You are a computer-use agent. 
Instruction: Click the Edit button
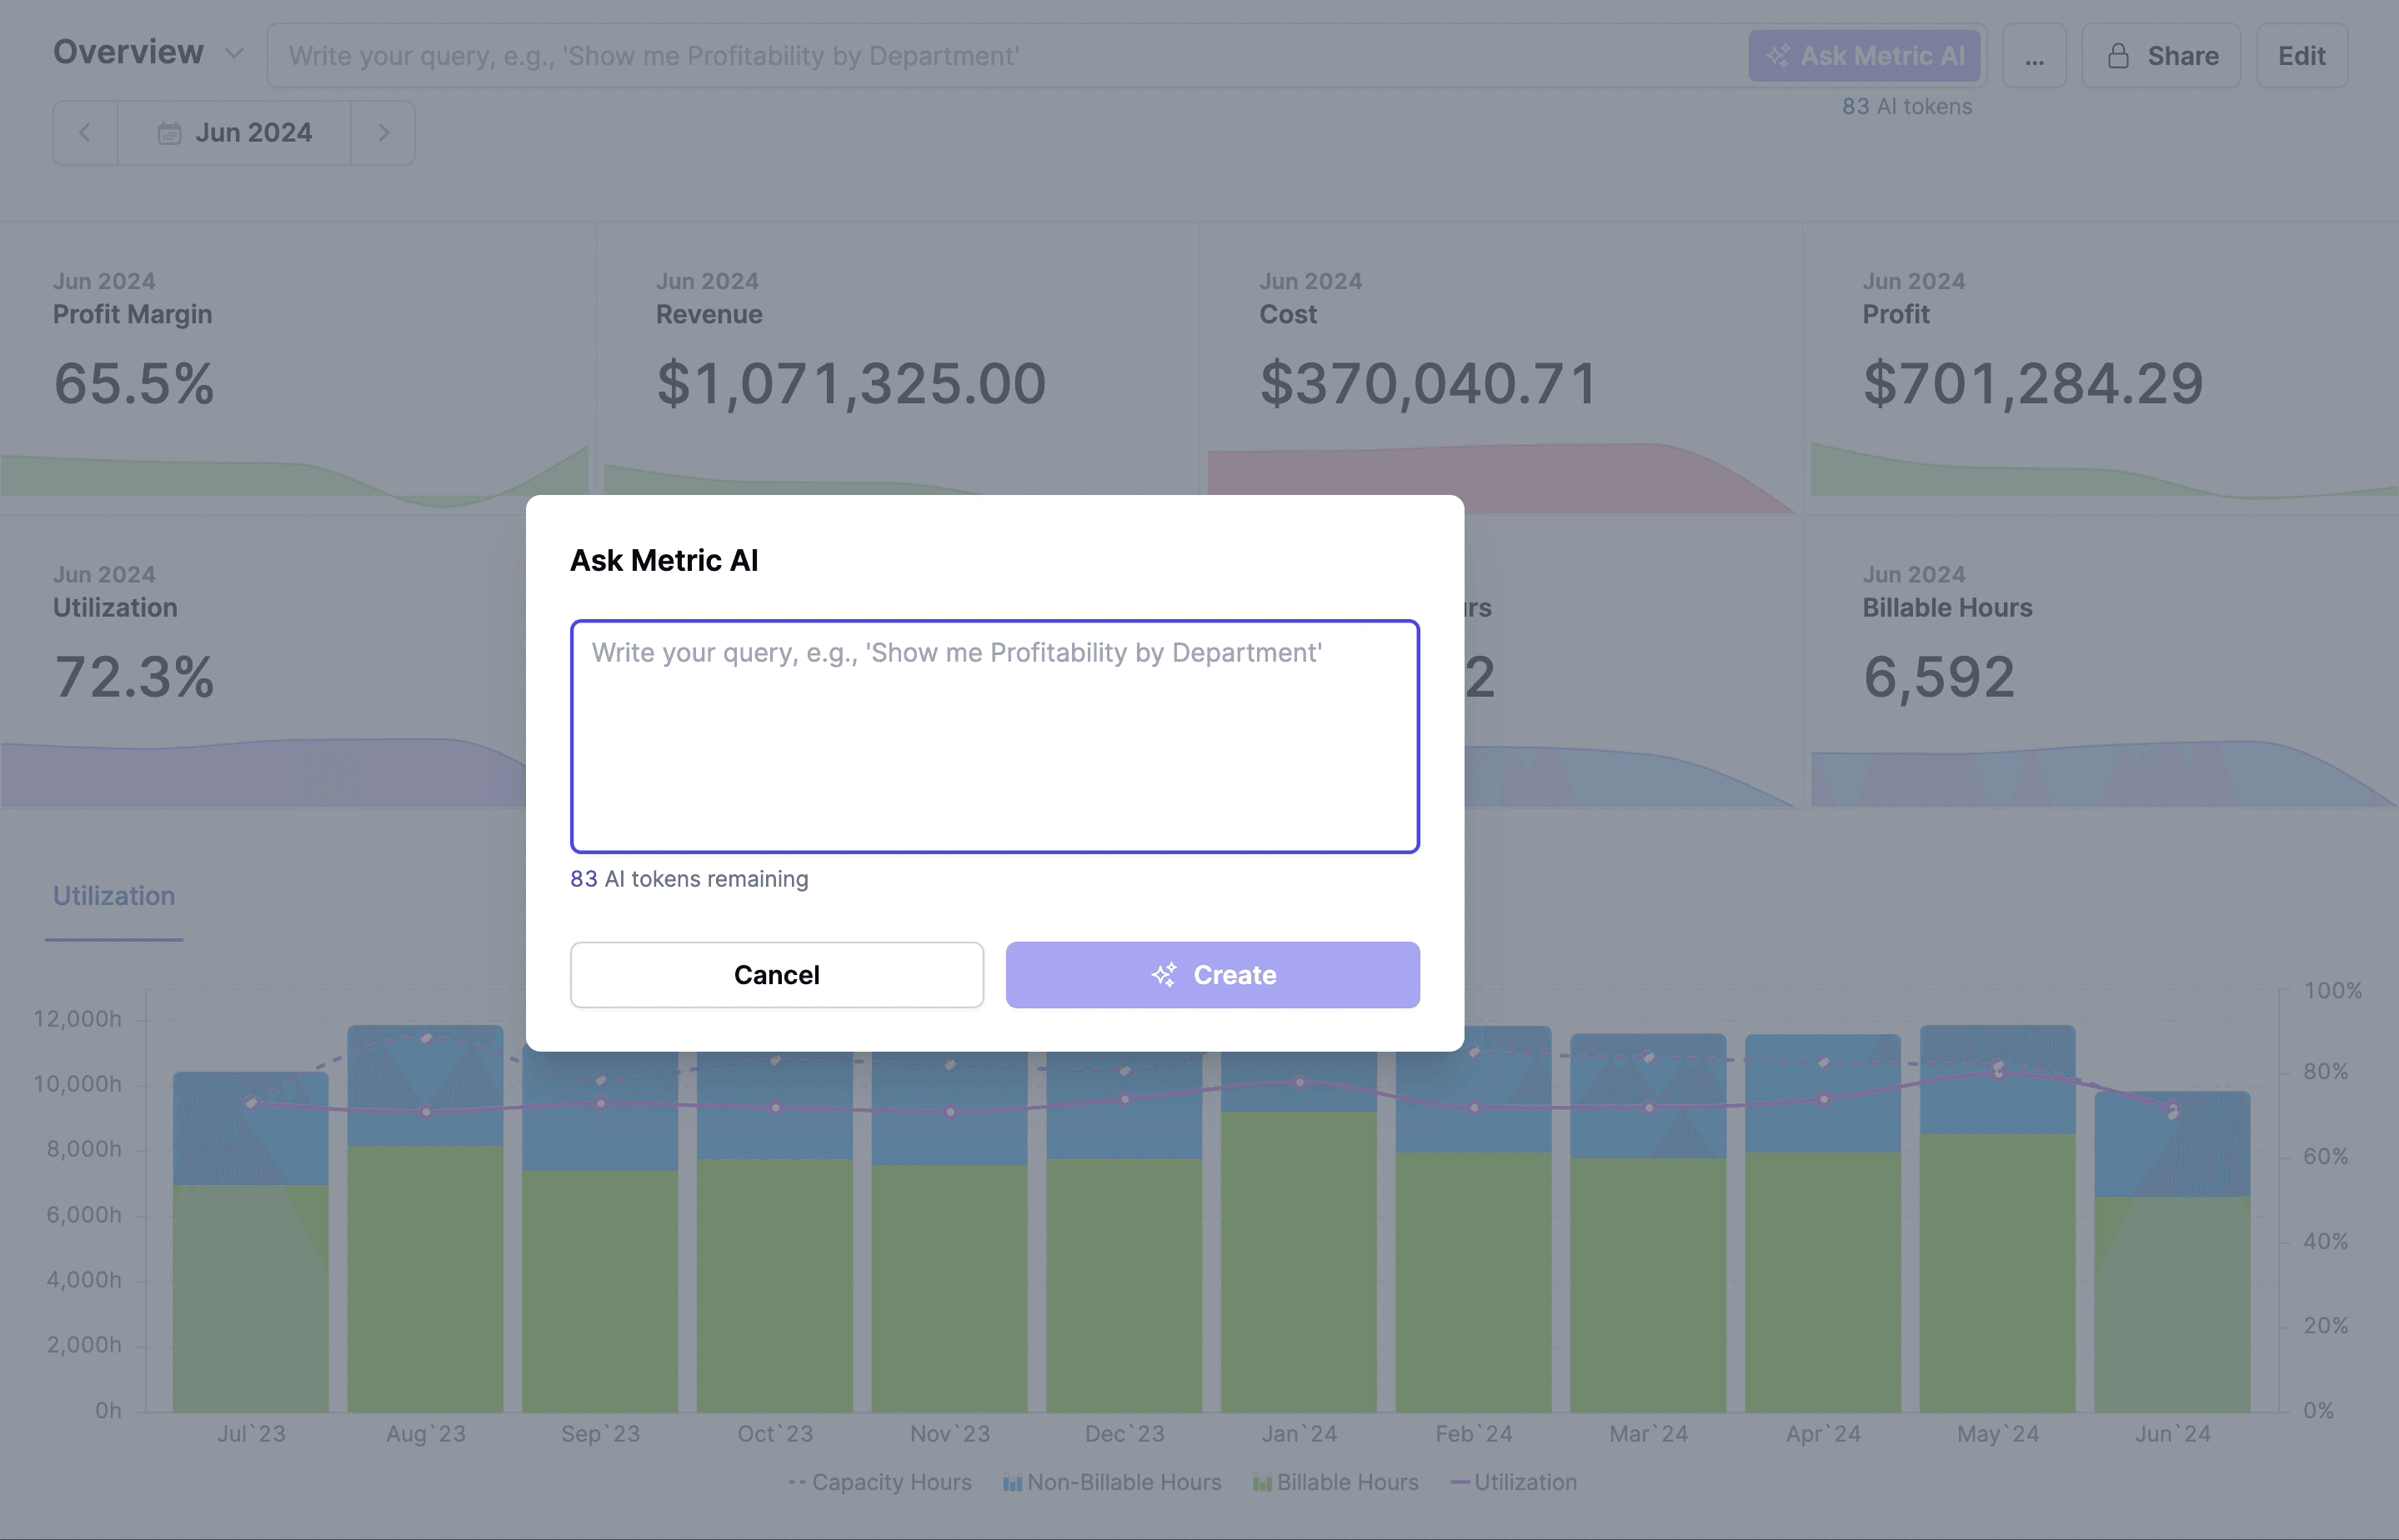pyautogui.click(x=2302, y=55)
